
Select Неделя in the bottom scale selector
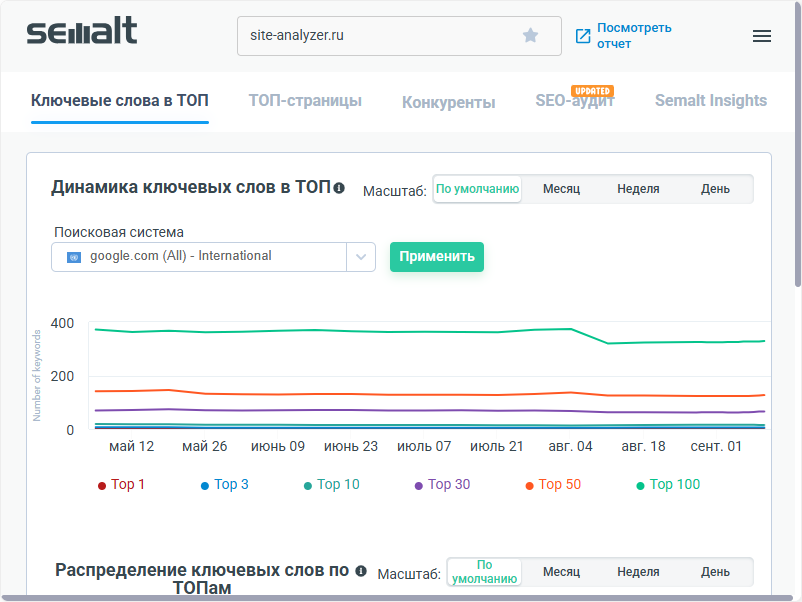pyautogui.click(x=638, y=571)
